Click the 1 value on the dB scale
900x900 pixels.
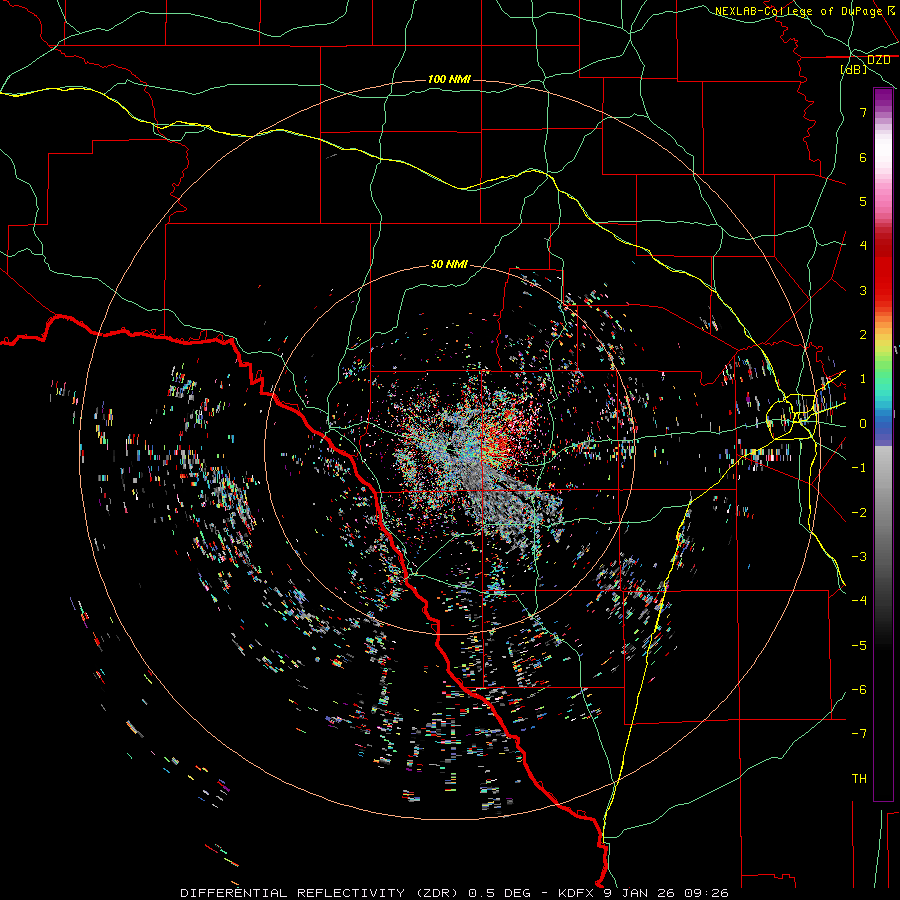[863, 379]
